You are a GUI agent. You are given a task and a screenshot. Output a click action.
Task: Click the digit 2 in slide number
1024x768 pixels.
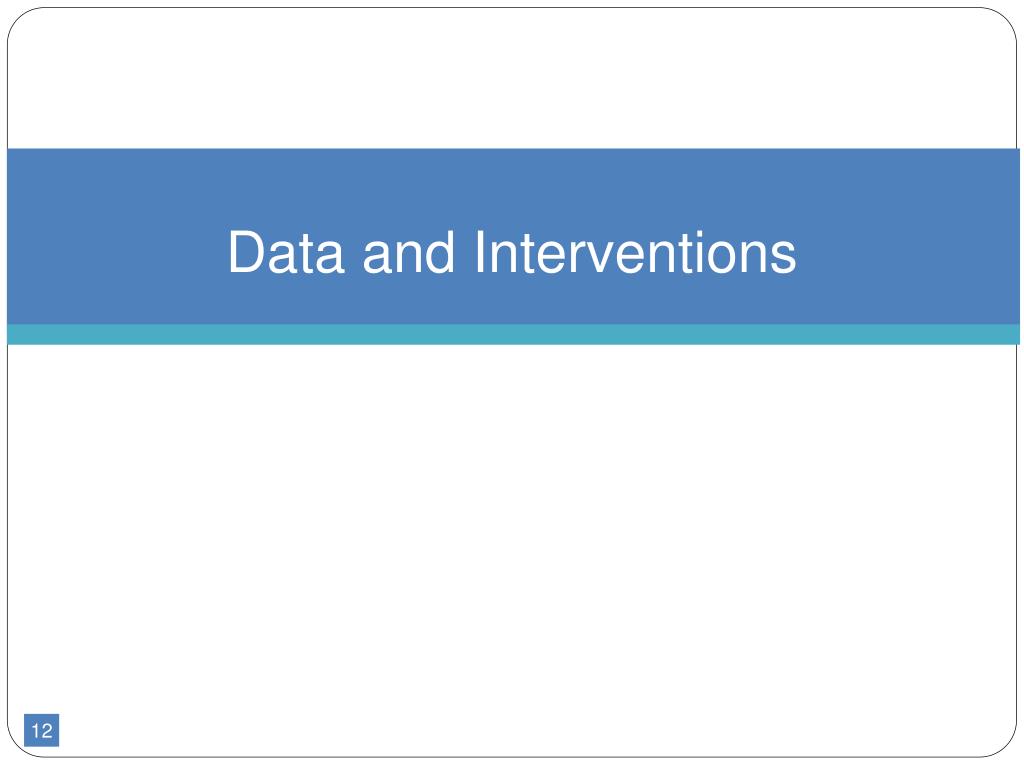(46, 730)
